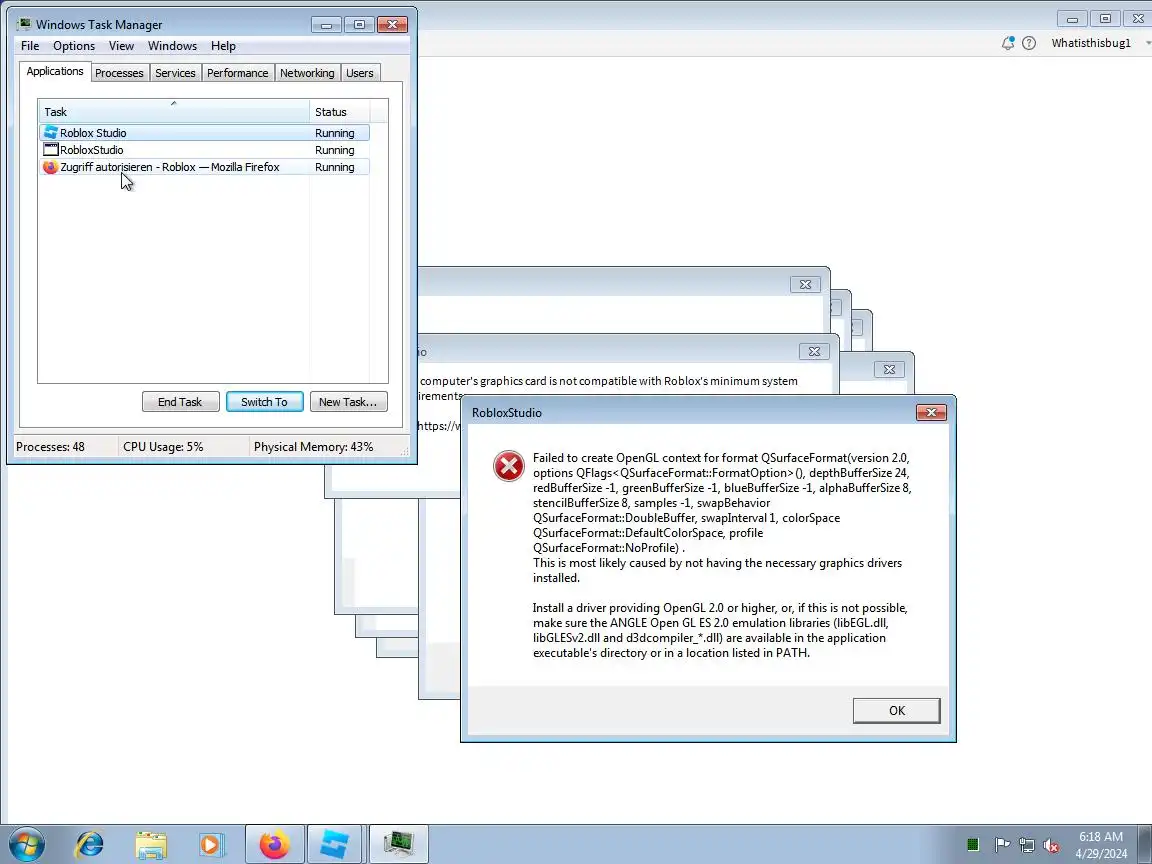Maximize the Windows Task Manager window
1152x864 pixels.
[359, 25]
